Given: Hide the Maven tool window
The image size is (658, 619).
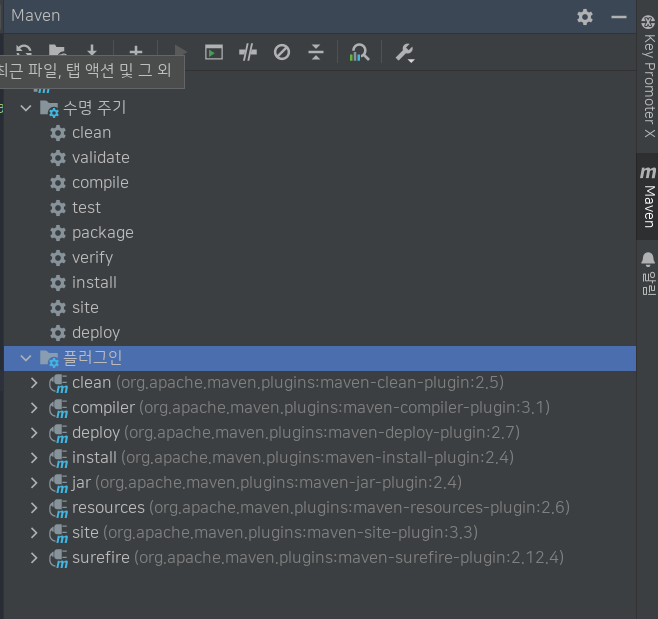Looking at the screenshot, I should click(619, 17).
